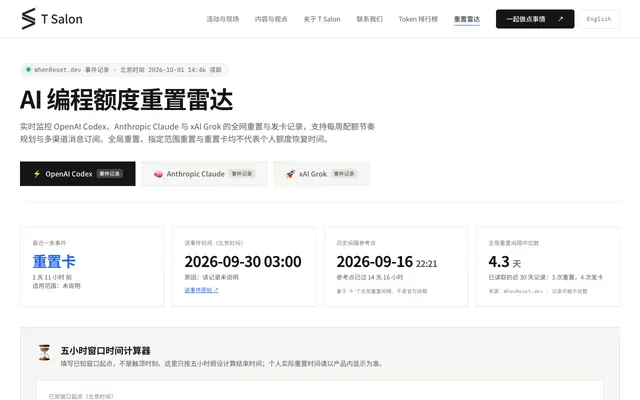Viewport: 640px width, 400px height.
Task: Click the 2026-09-16 reference date
Action: [x=374, y=262]
